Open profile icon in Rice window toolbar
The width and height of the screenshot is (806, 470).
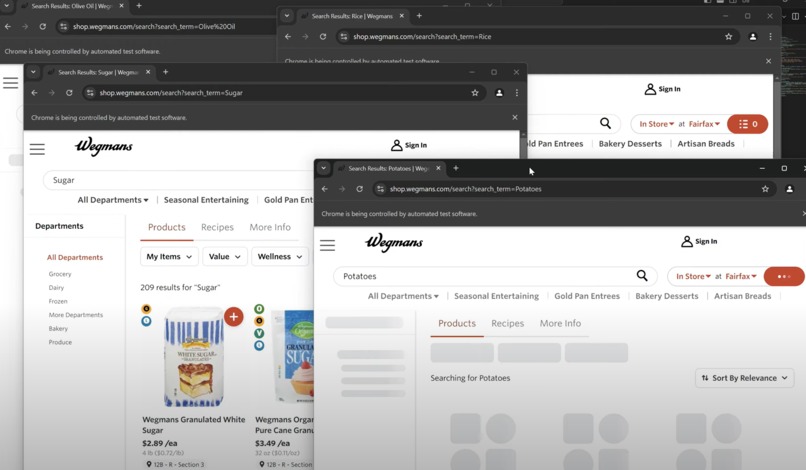pos(753,37)
